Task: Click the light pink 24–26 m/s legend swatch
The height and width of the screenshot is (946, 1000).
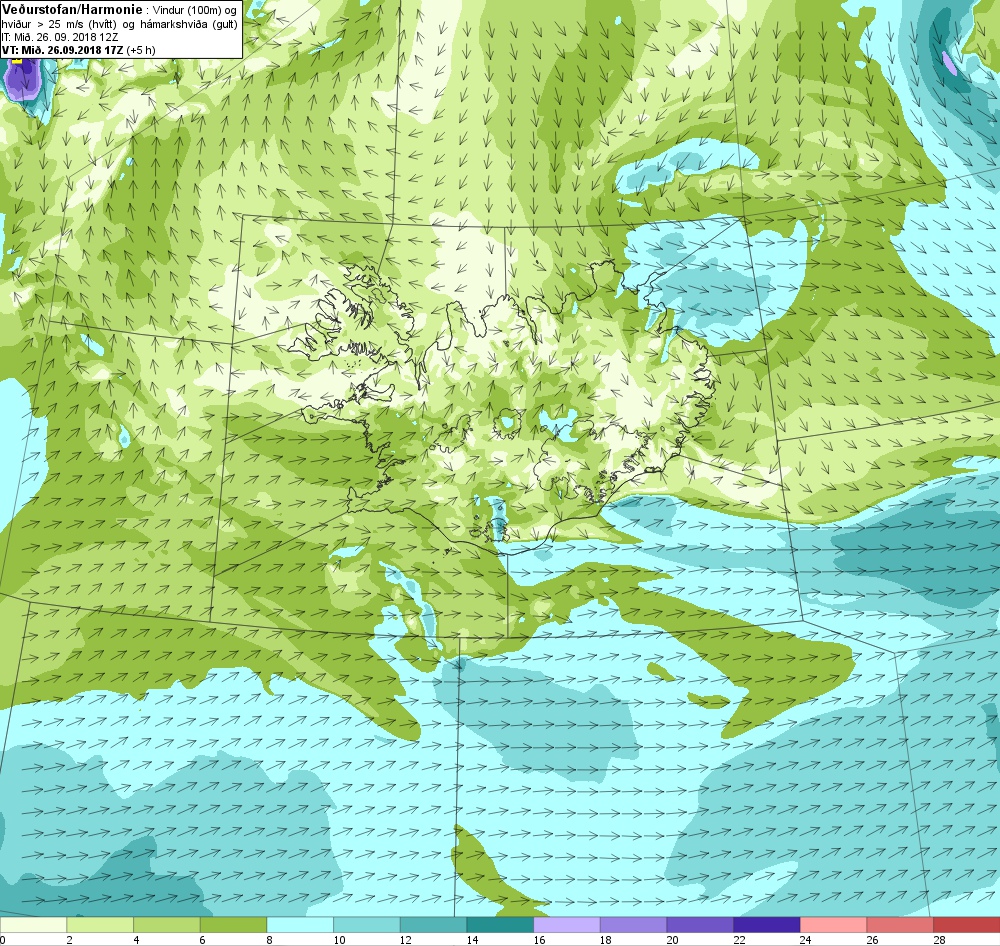Action: (x=833, y=925)
